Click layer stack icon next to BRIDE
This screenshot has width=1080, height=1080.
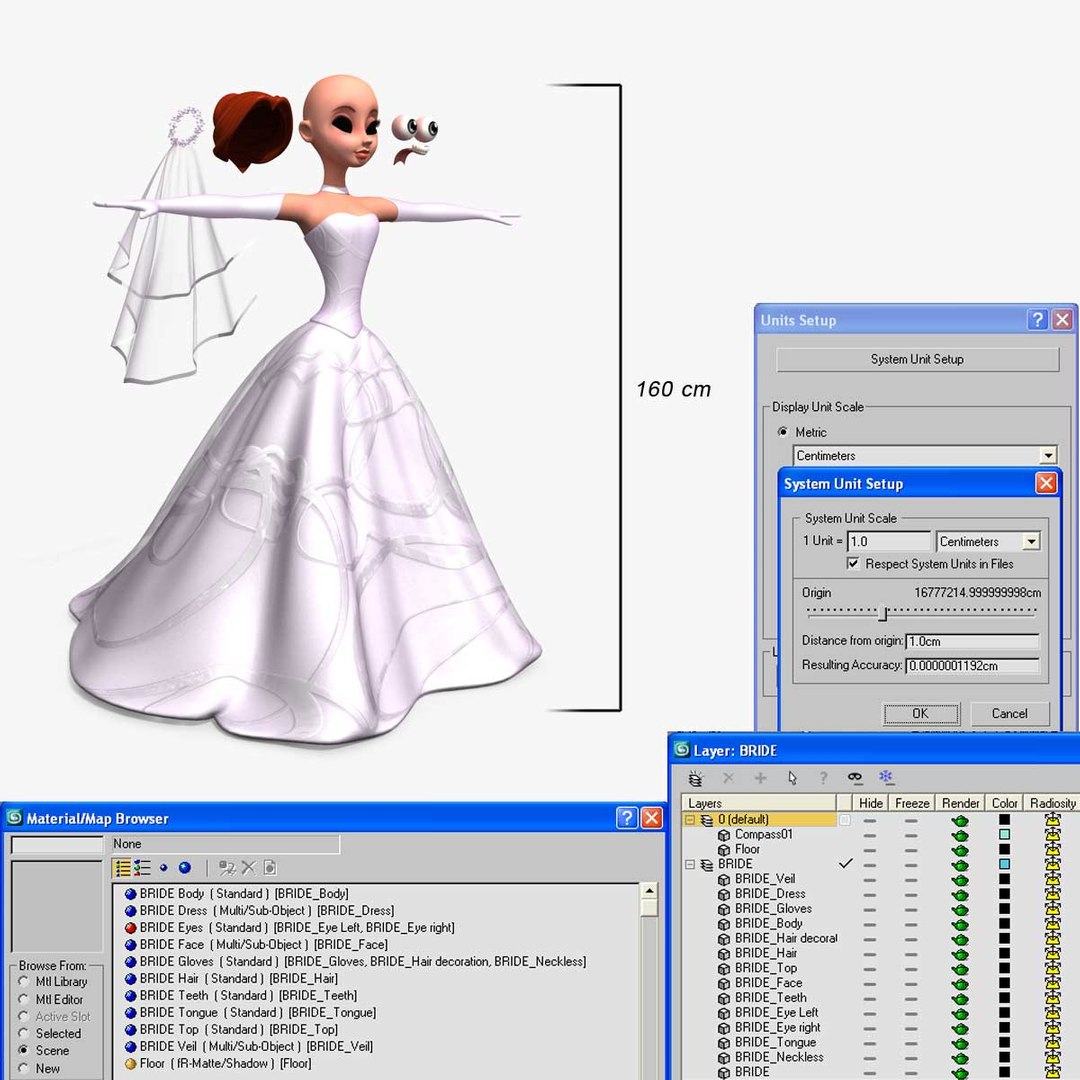coord(707,865)
